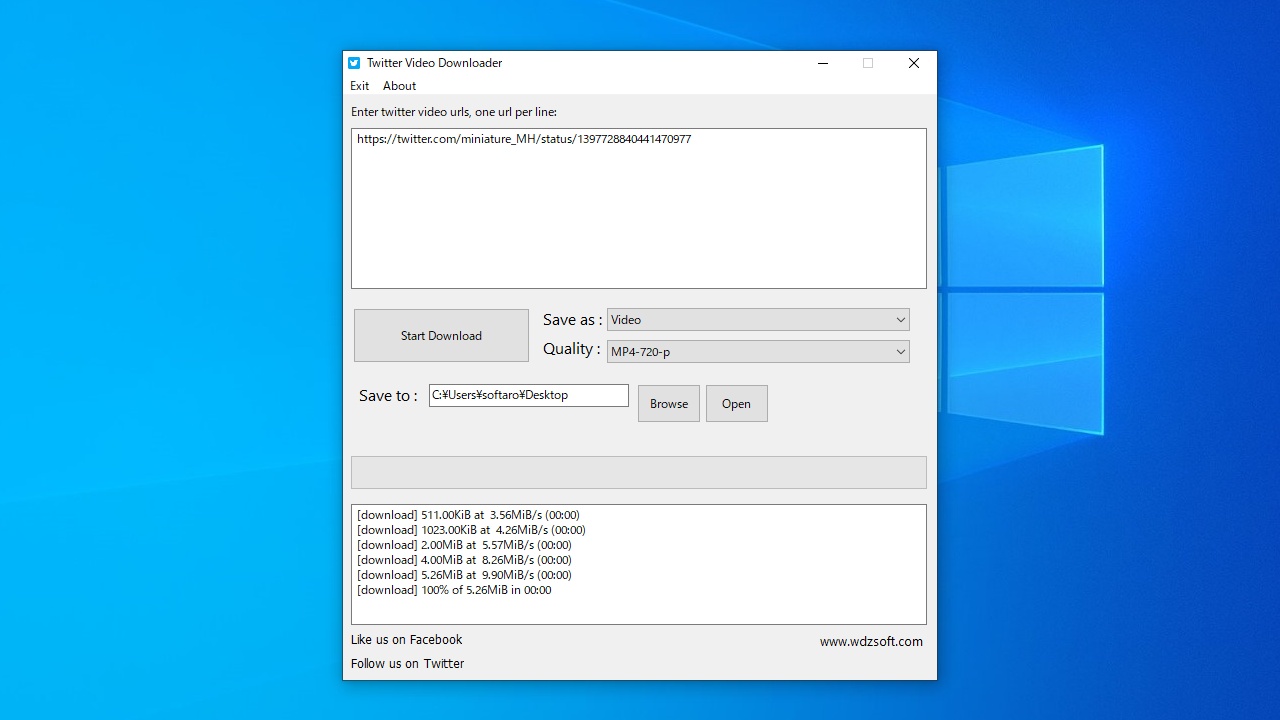
Task: Click inside the twitter video urls text box
Action: tap(639, 208)
